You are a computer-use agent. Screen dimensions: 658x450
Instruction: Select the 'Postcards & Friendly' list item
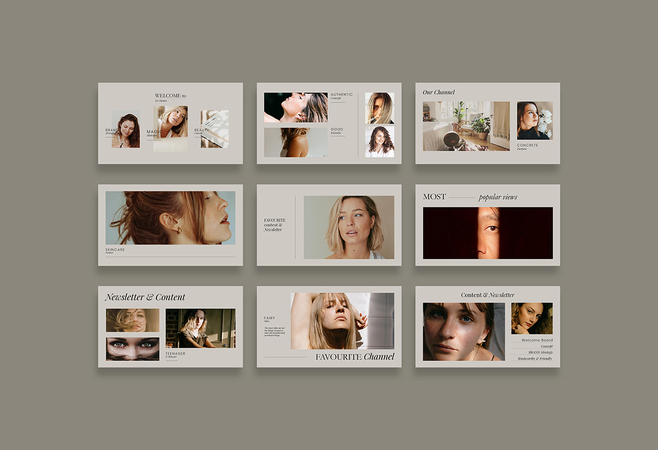coord(533,358)
